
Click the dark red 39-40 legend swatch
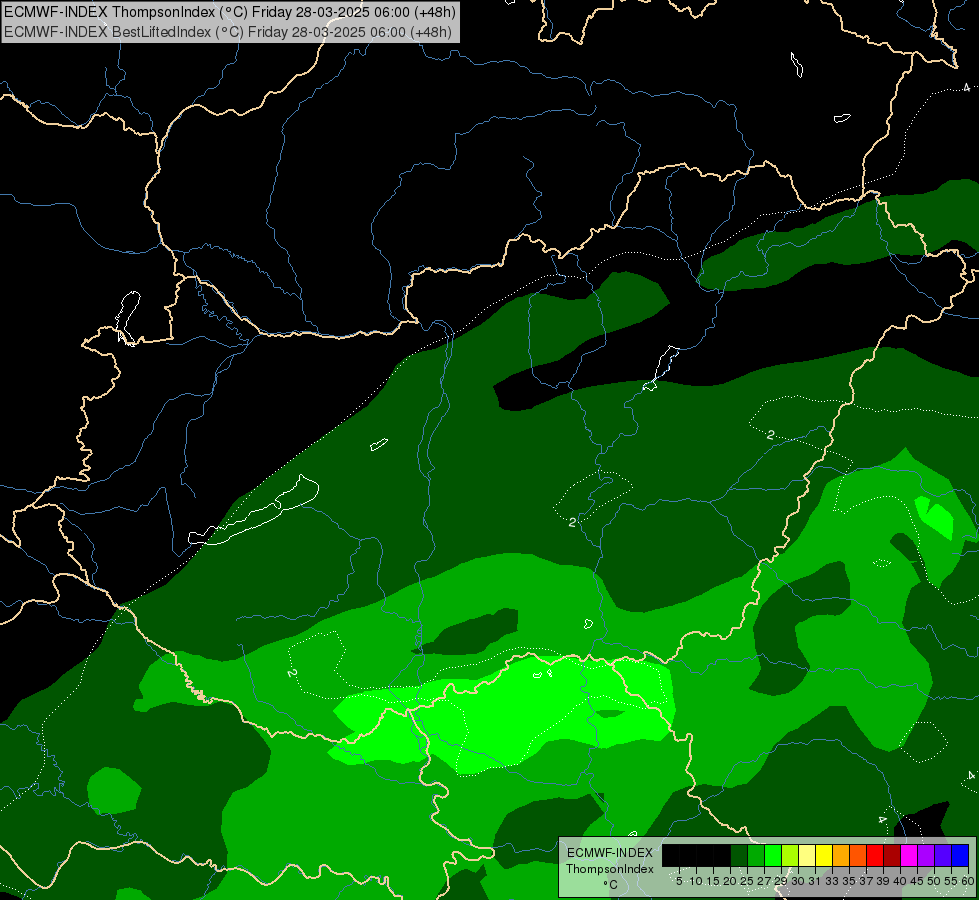pos(892,855)
